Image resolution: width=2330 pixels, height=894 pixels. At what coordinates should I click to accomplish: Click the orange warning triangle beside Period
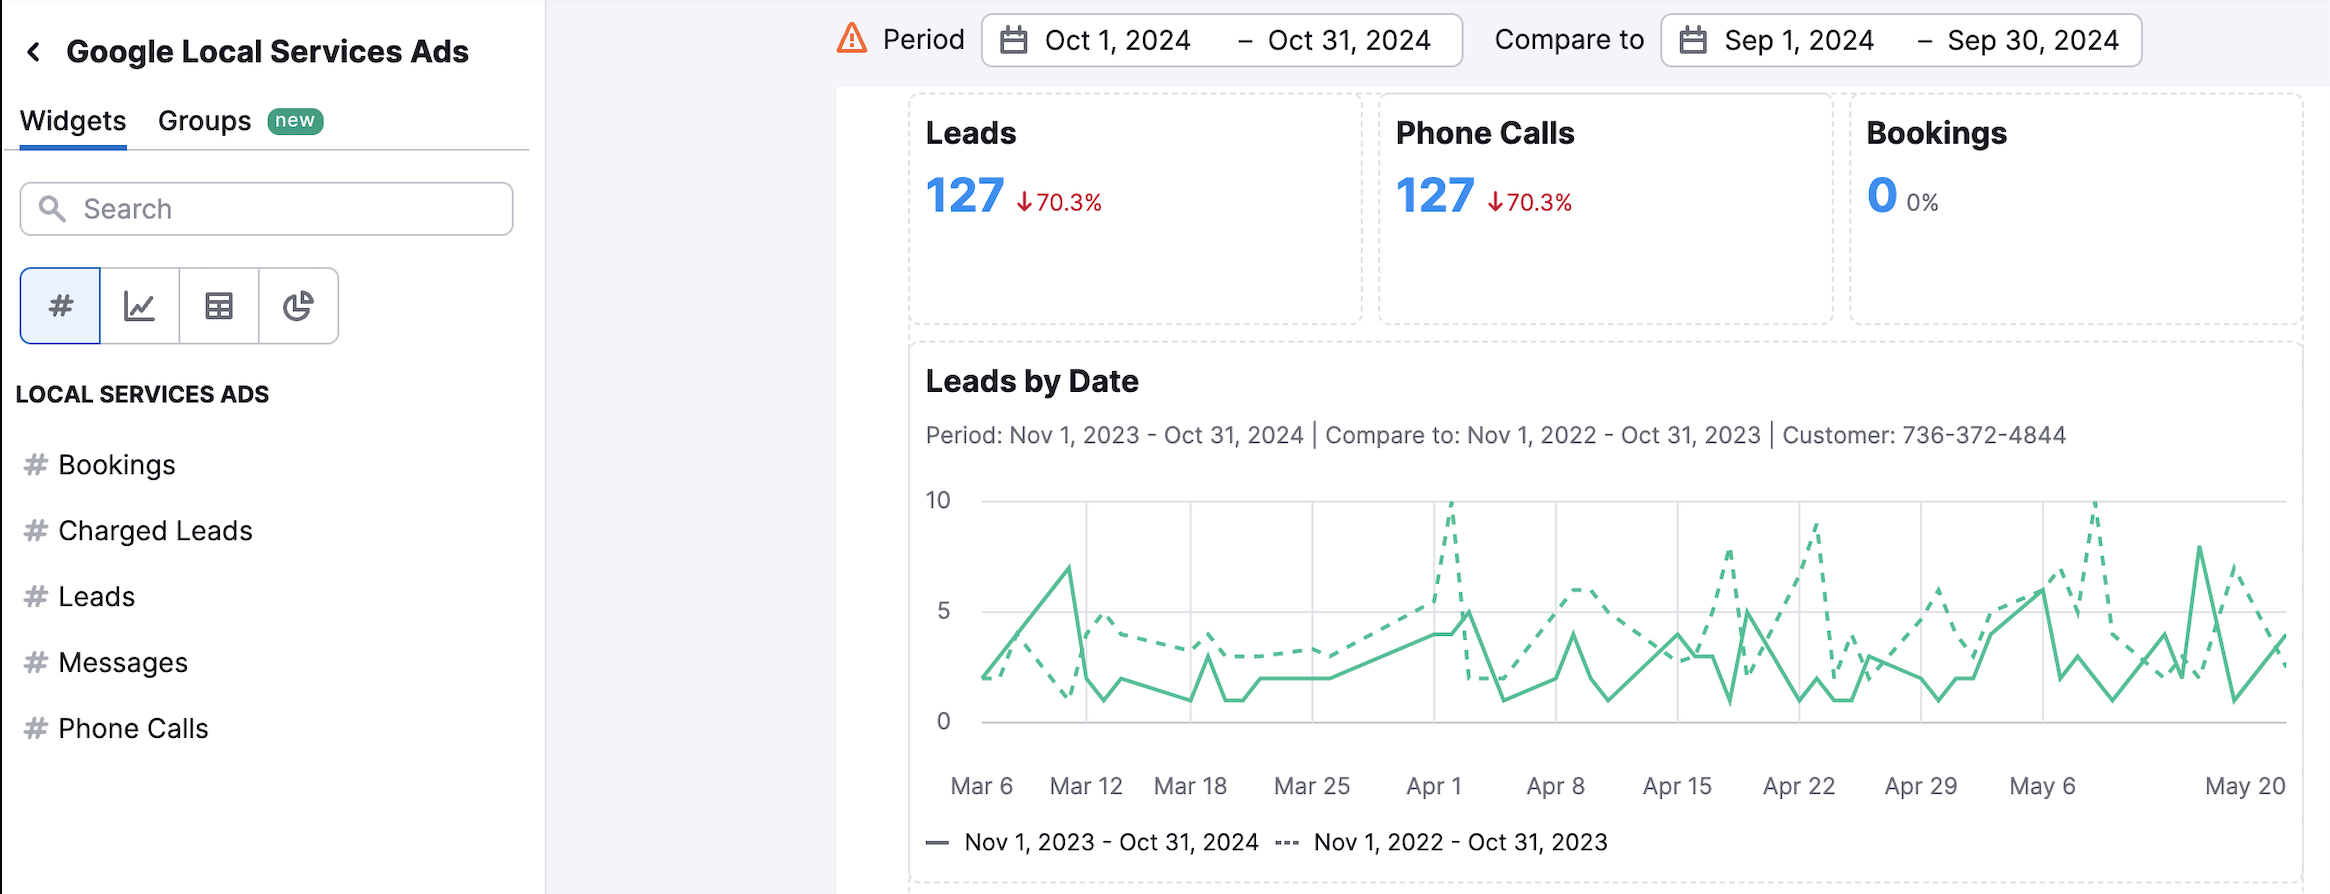point(849,37)
